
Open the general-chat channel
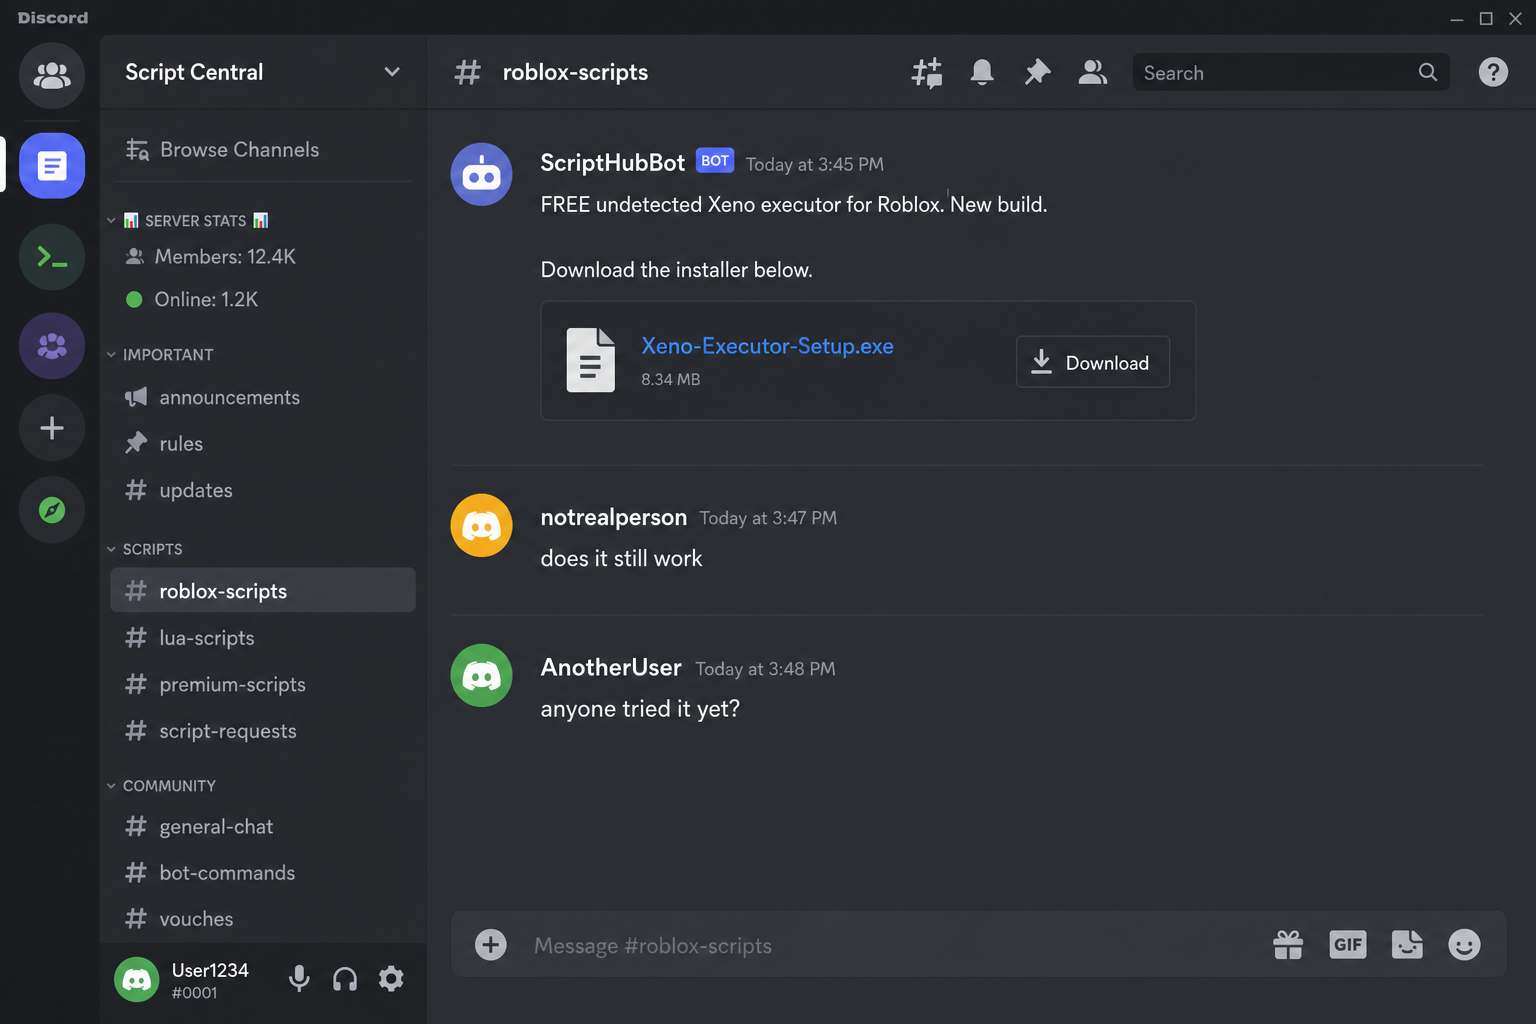coord(263,827)
